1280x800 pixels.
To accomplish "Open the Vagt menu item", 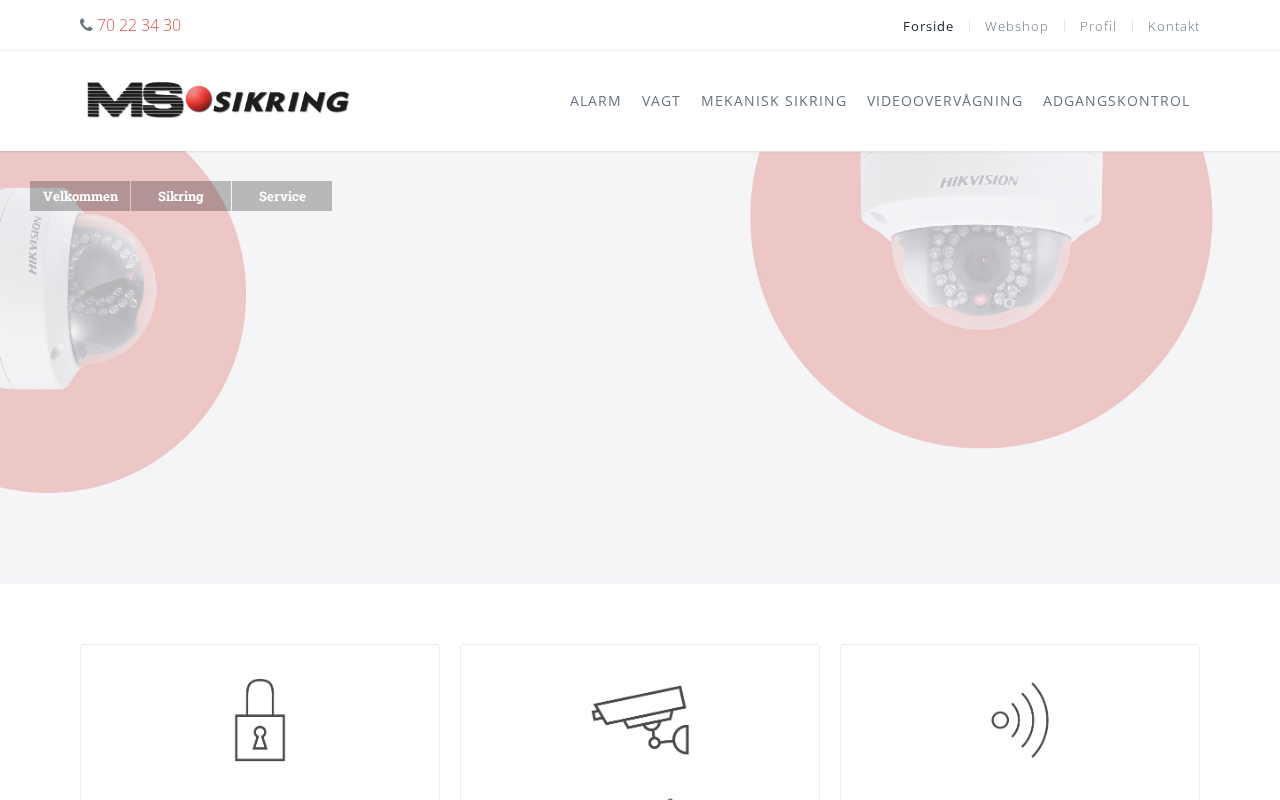I will (x=661, y=101).
